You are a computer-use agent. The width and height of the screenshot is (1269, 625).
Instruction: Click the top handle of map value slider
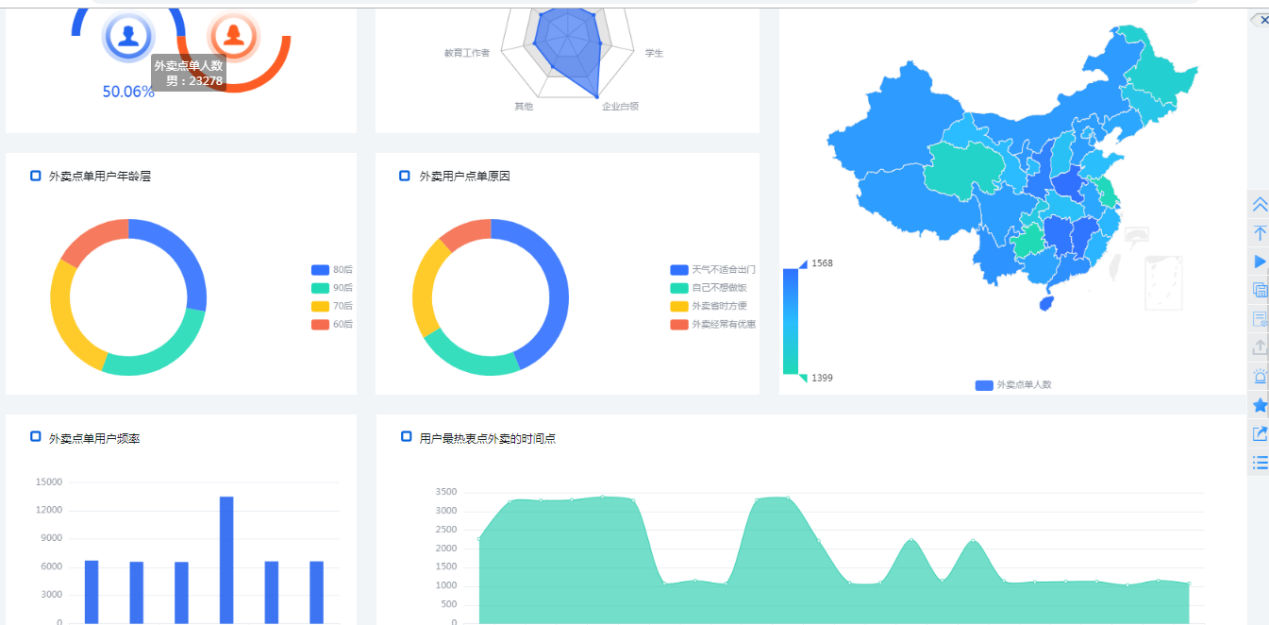802,264
